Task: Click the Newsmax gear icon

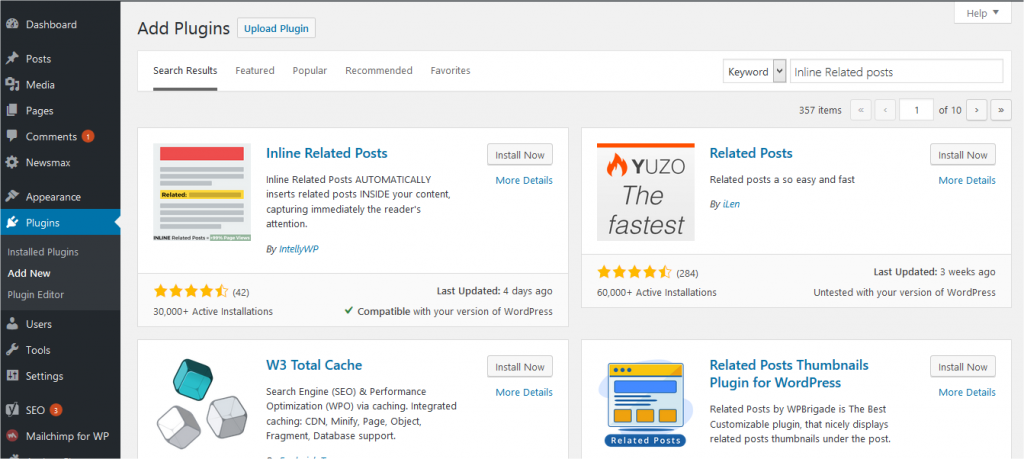Action: (x=12, y=163)
